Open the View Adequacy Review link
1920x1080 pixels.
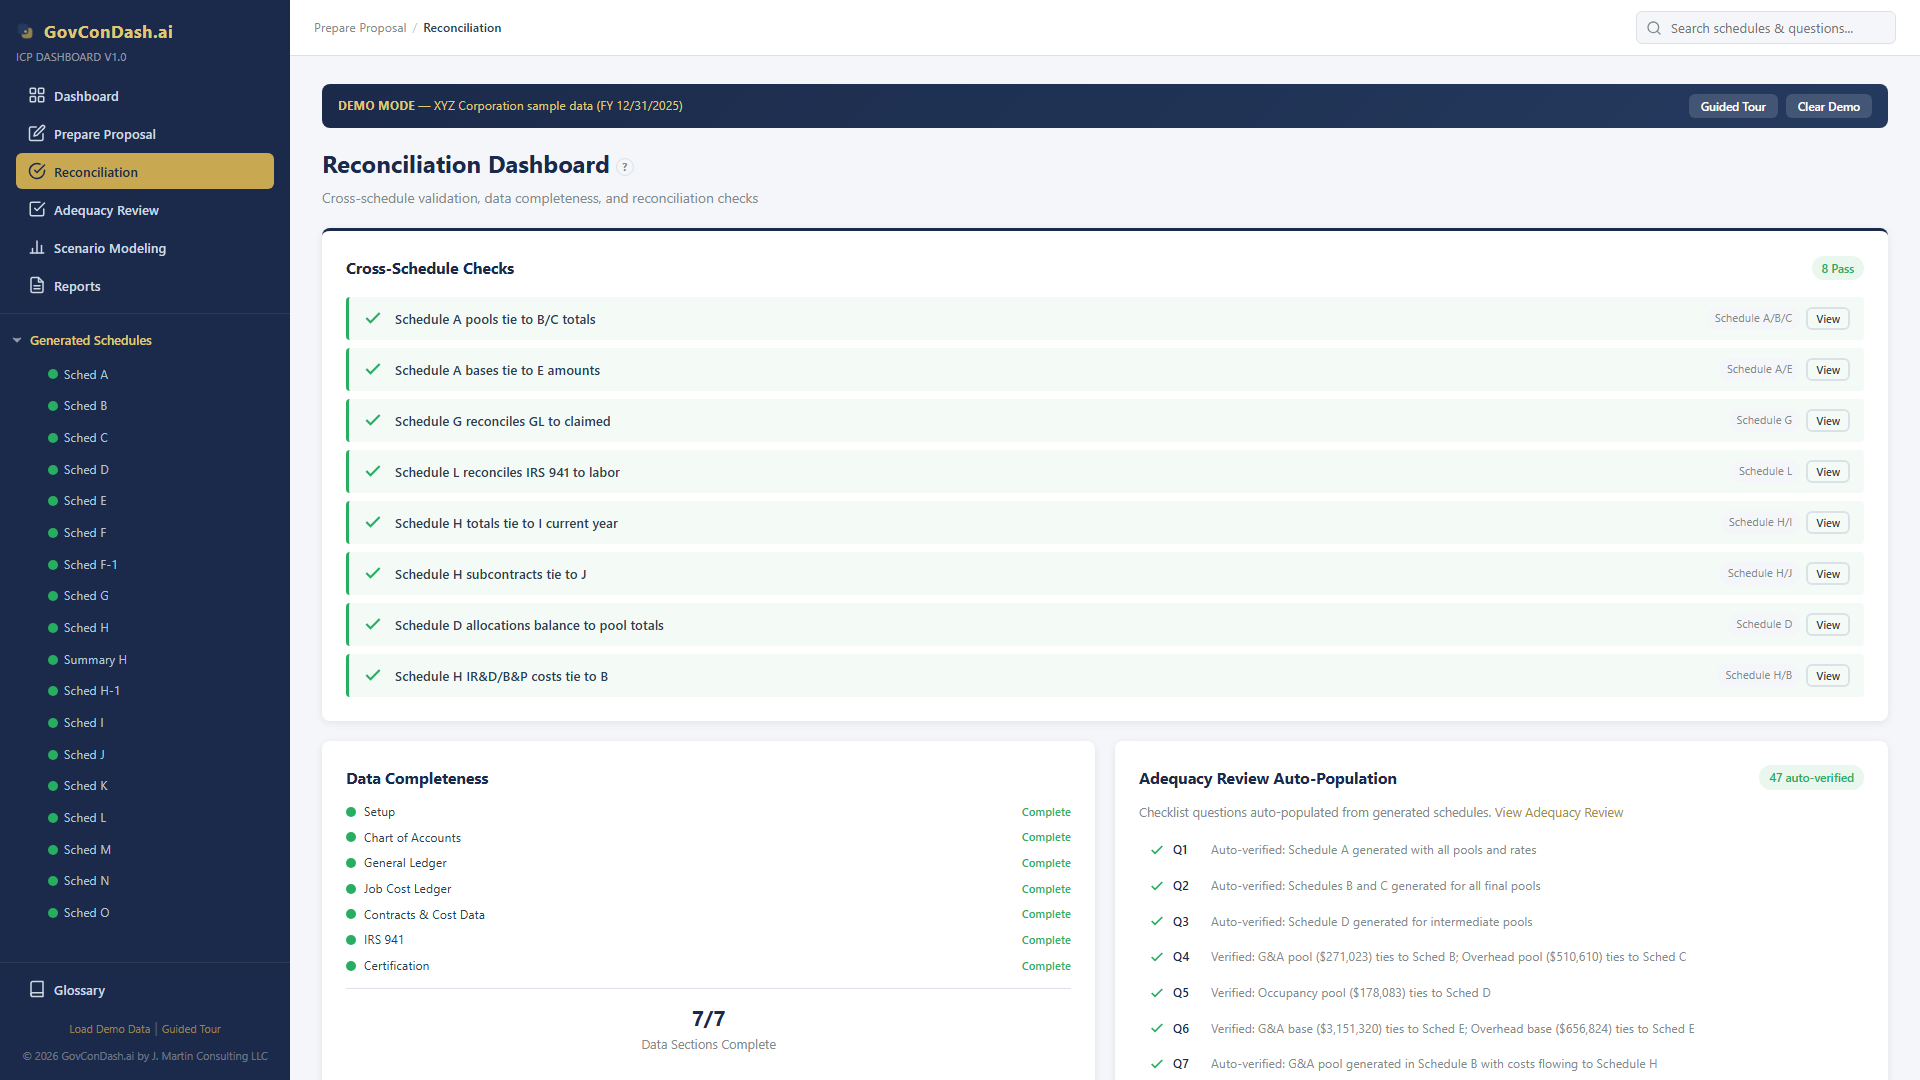tap(1558, 812)
